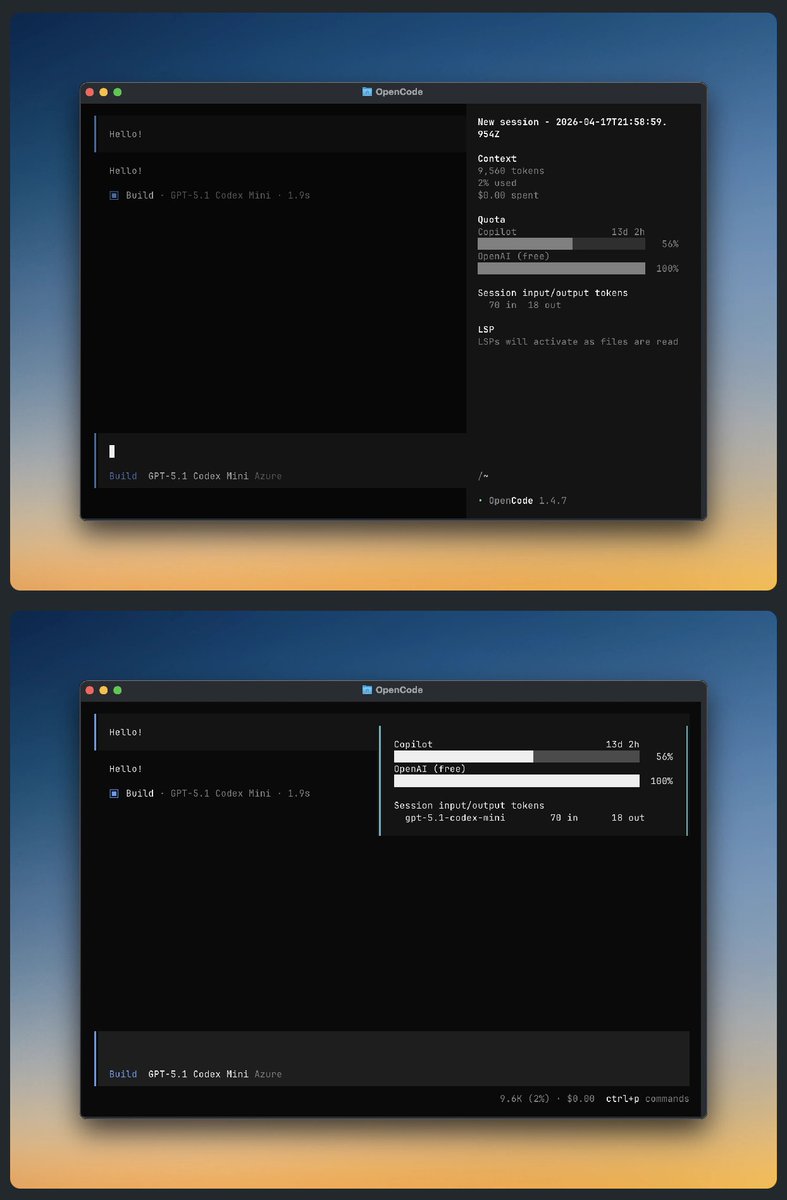The image size is (787, 1200).
Task: Click the dot icon beside OpenCode 1.4.7
Action: 480,500
